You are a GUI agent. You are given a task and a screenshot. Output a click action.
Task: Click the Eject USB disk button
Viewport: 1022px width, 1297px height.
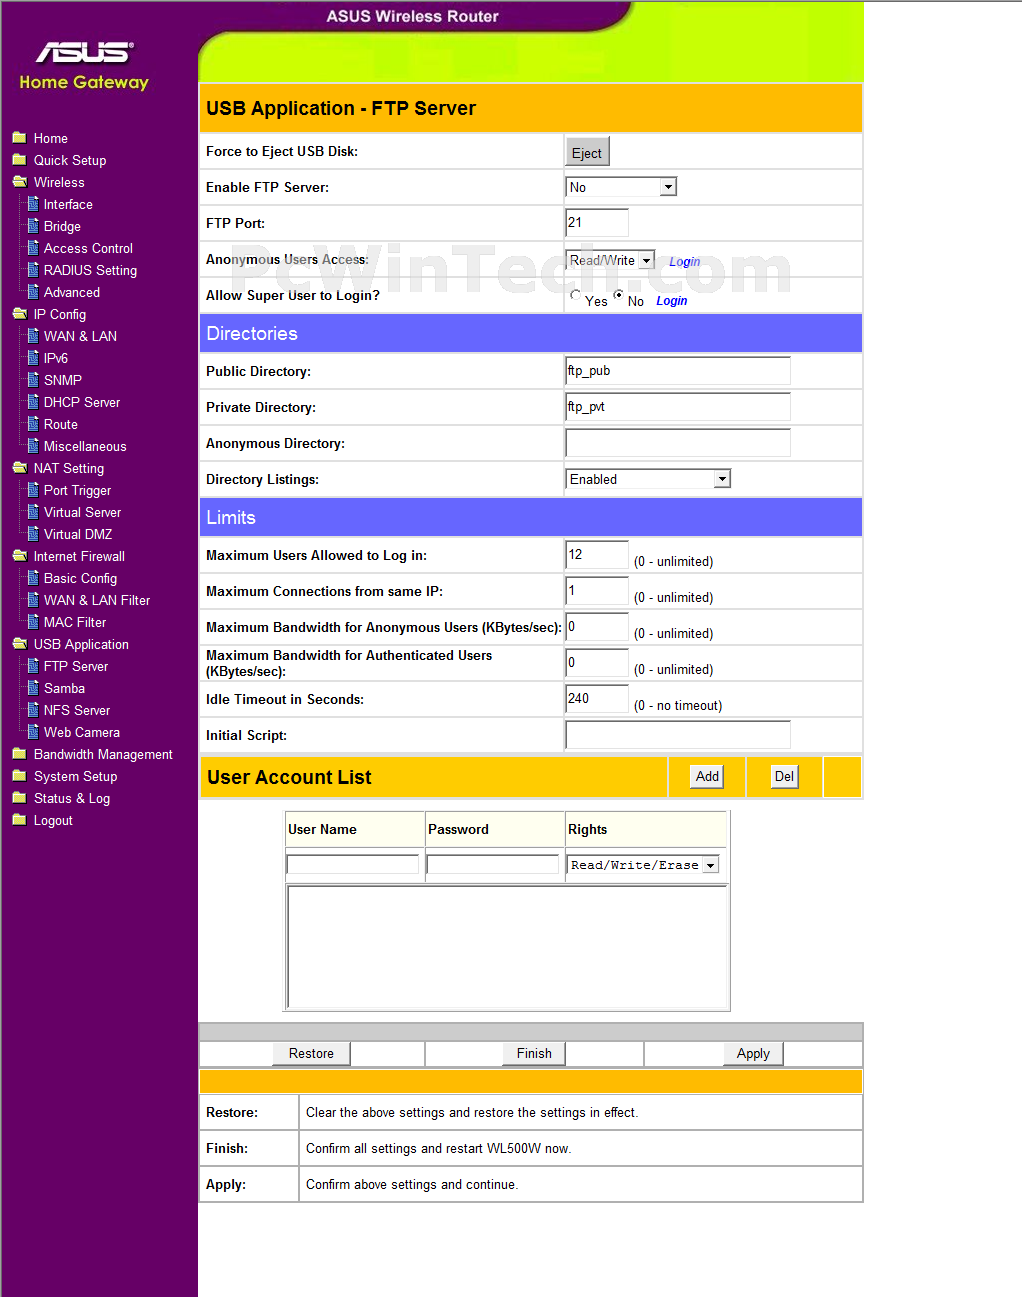pos(587,152)
